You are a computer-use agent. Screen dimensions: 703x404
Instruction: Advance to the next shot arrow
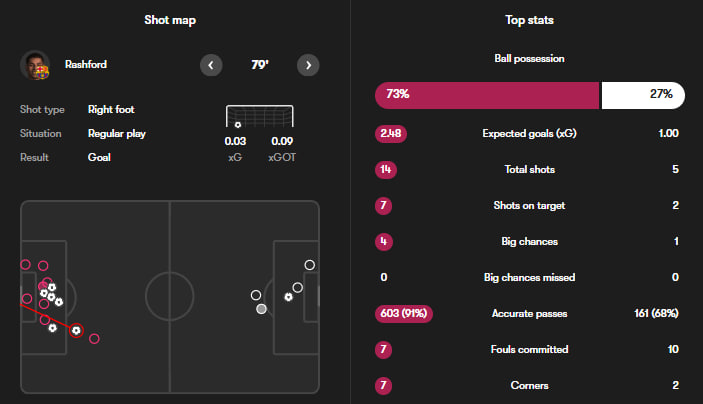[x=308, y=65]
